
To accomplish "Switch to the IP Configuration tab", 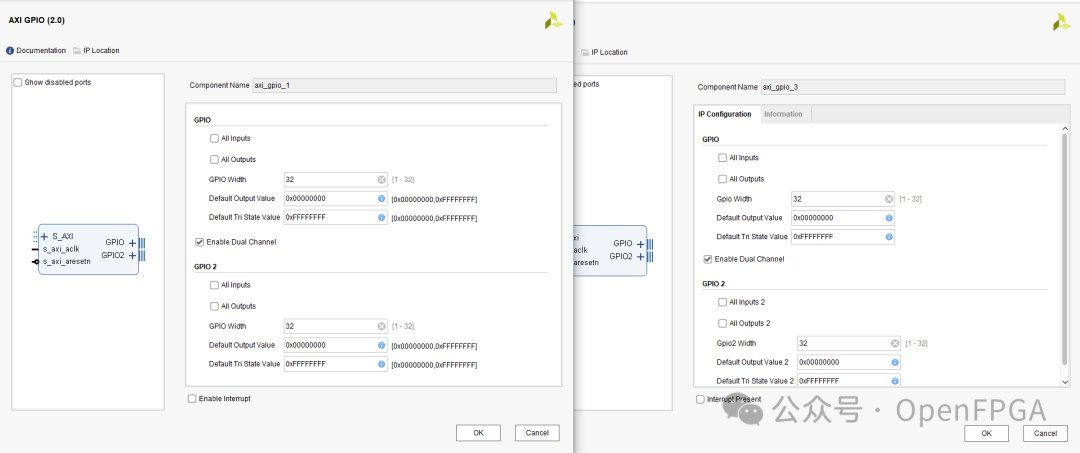I will (726, 114).
